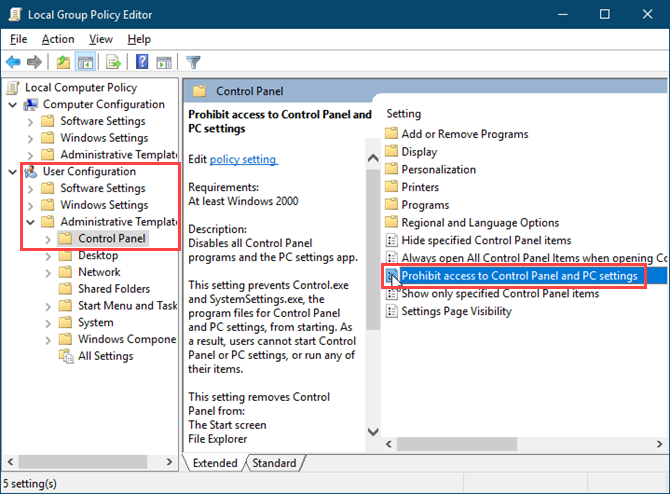Switch to the Standard tab
The image size is (670, 494).
point(274,463)
